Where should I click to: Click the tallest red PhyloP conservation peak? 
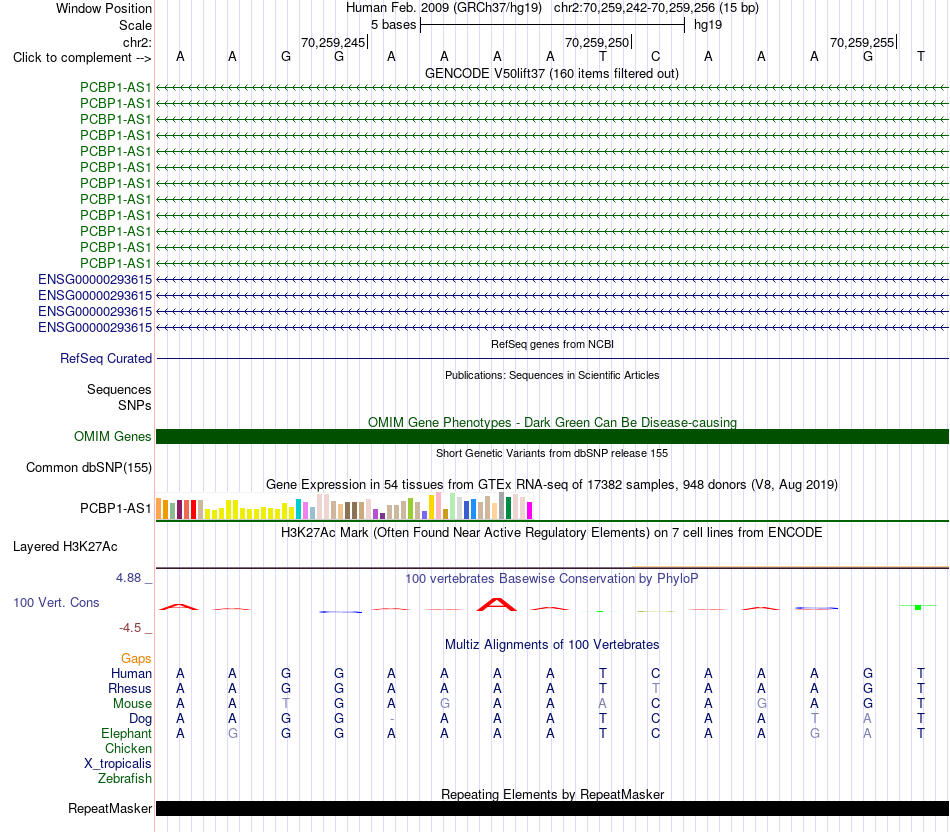coord(497,604)
